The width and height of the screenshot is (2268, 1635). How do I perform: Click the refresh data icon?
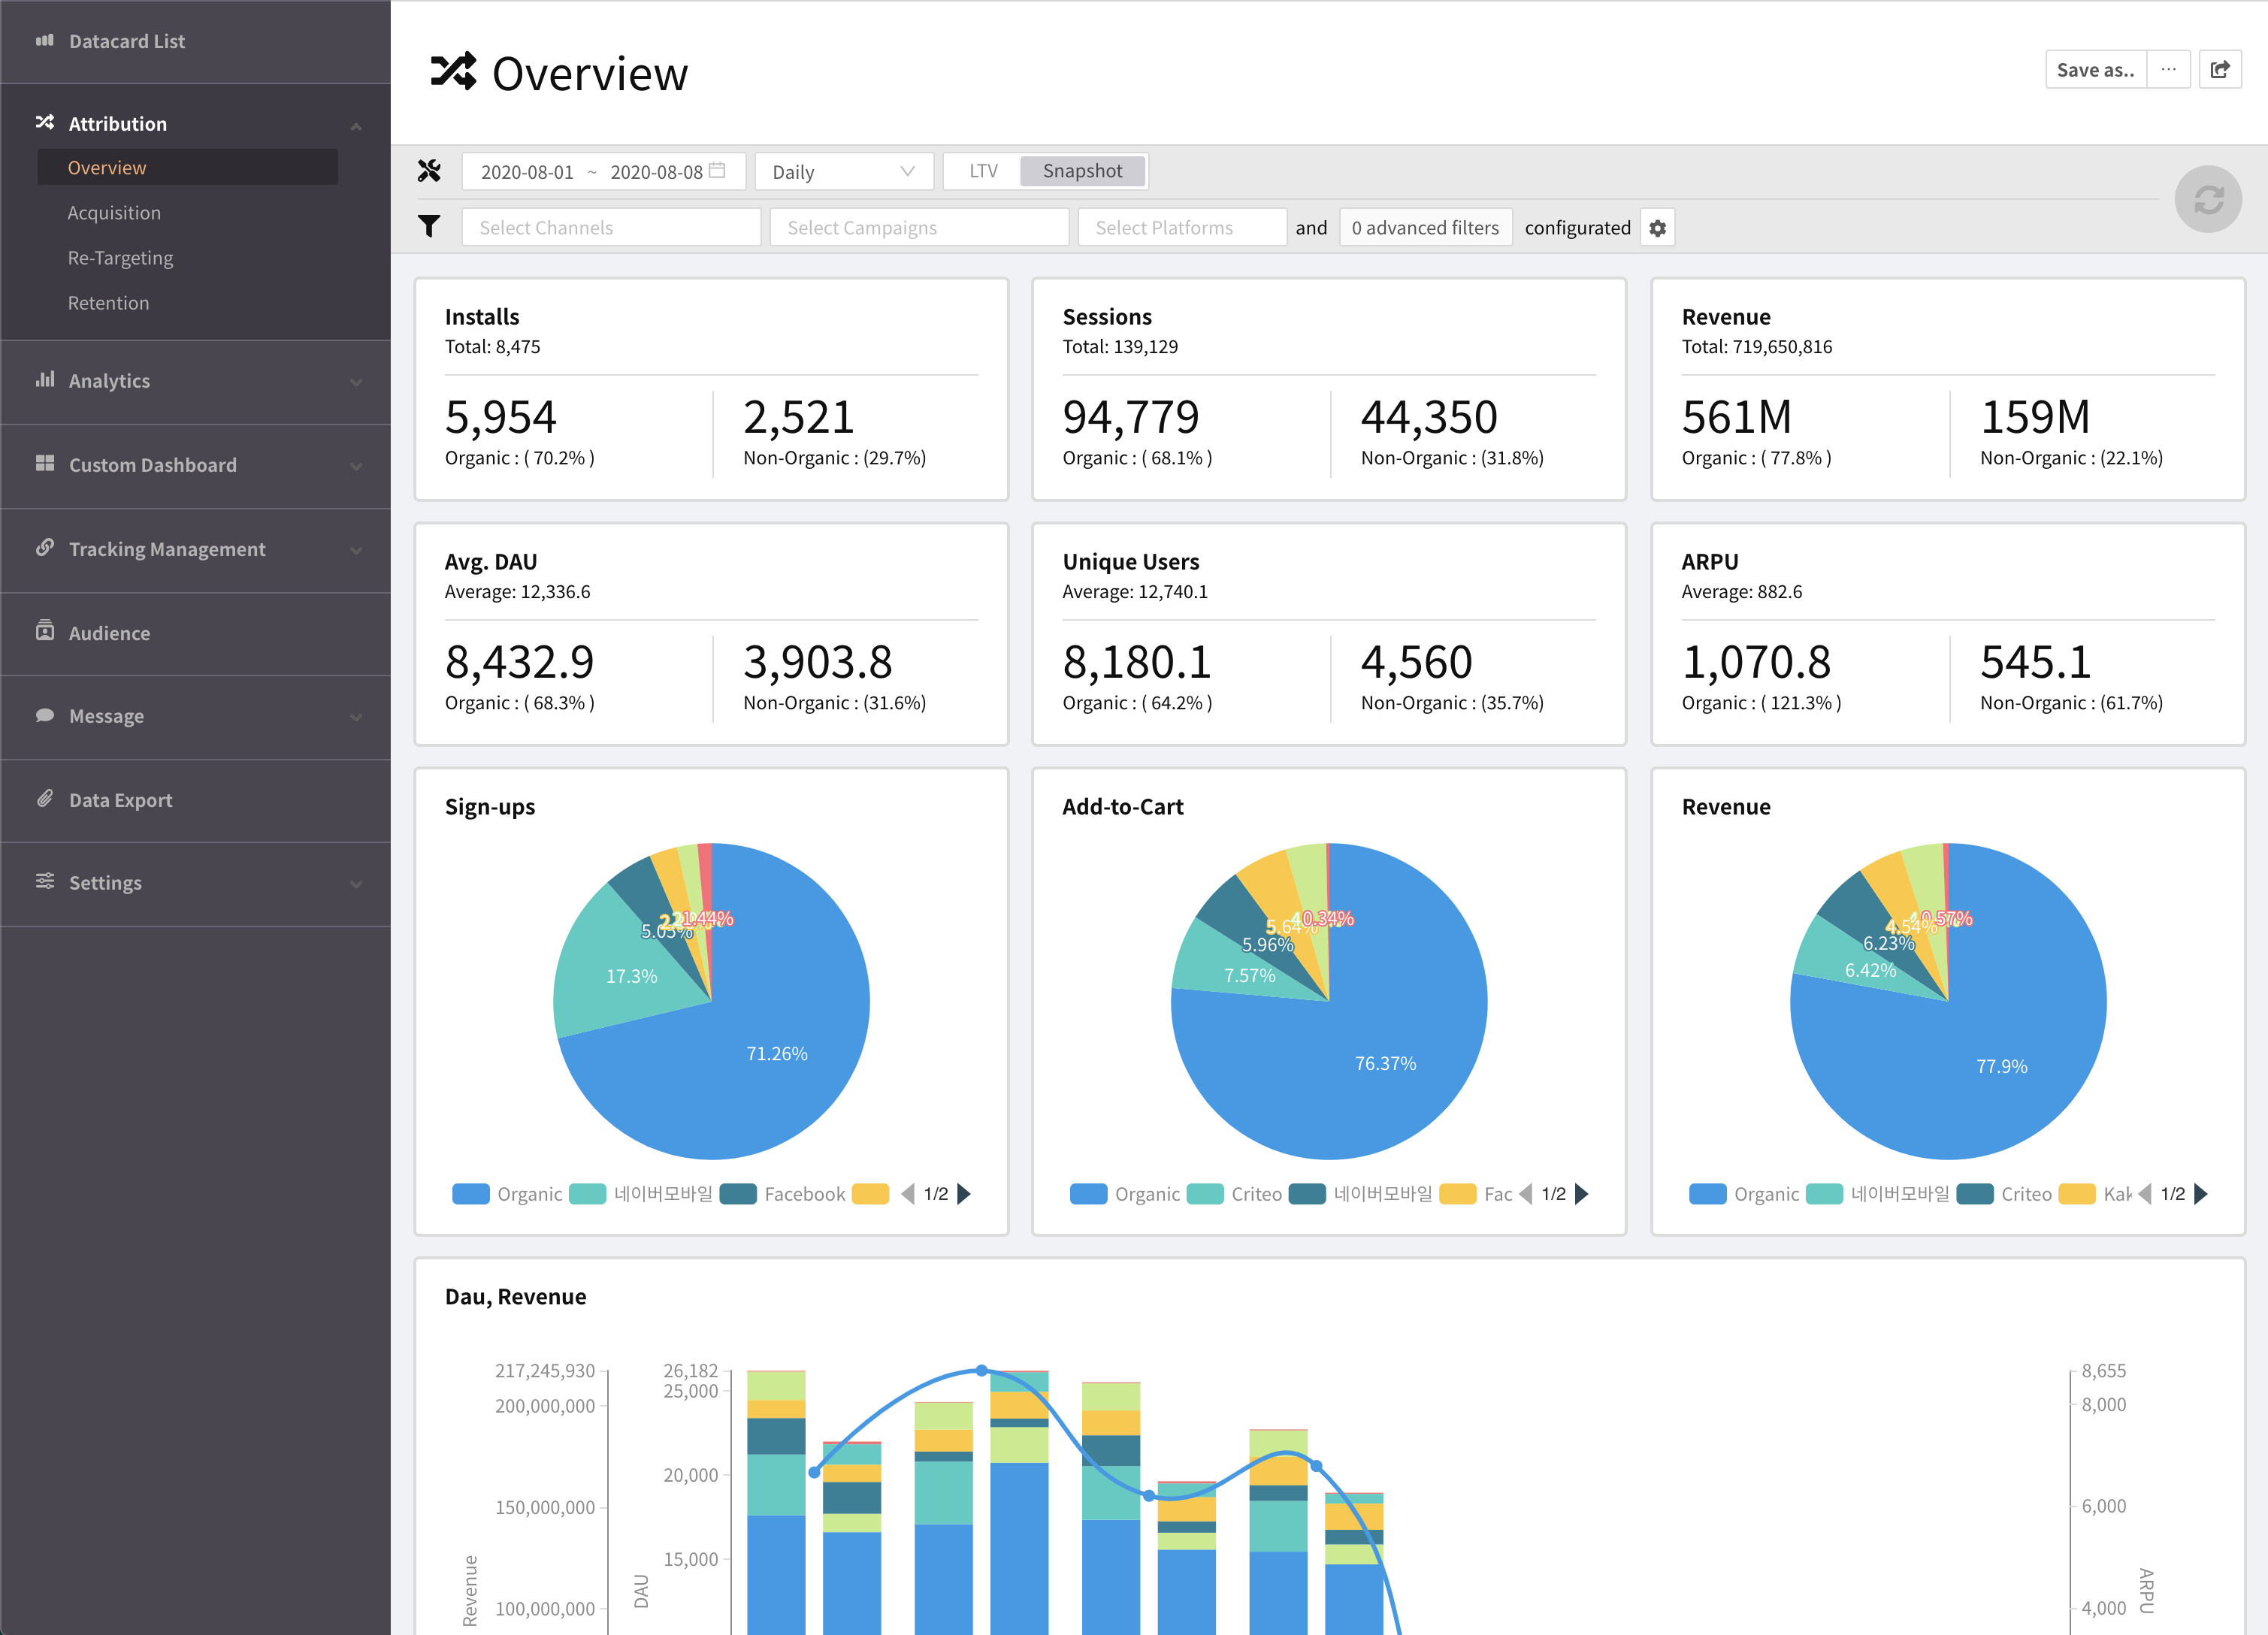pos(2207,200)
